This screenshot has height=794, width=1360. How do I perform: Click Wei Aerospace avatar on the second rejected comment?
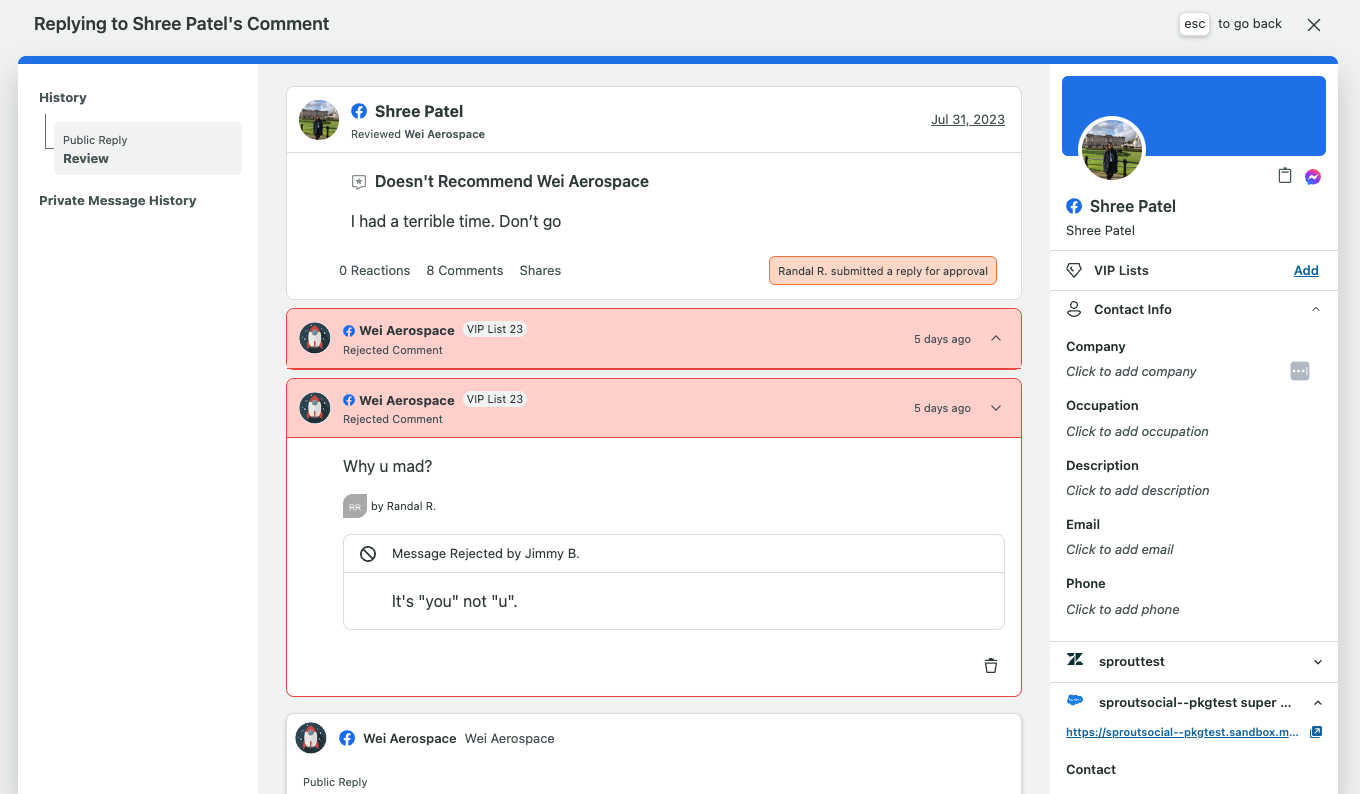point(315,408)
